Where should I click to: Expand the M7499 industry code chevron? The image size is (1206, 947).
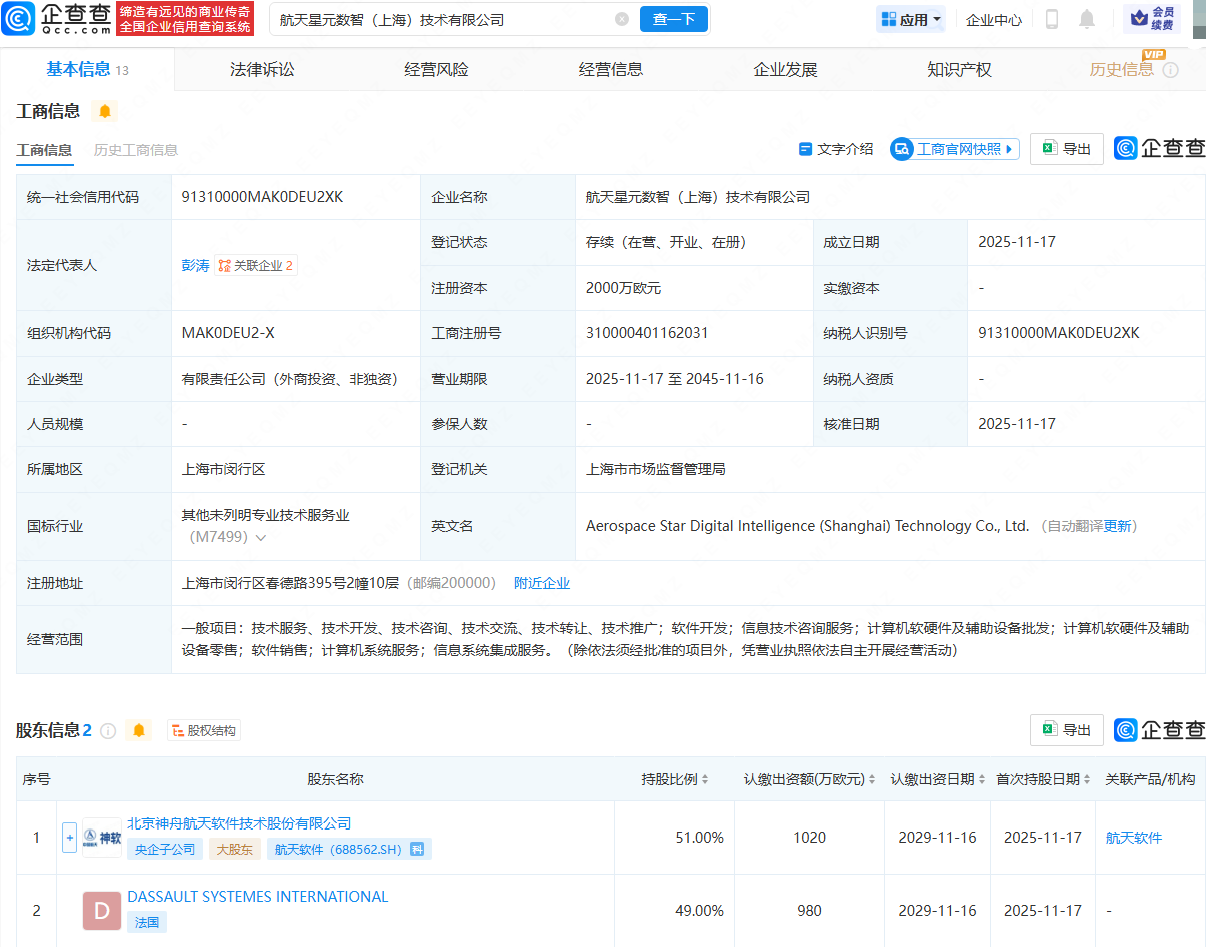tap(261, 538)
